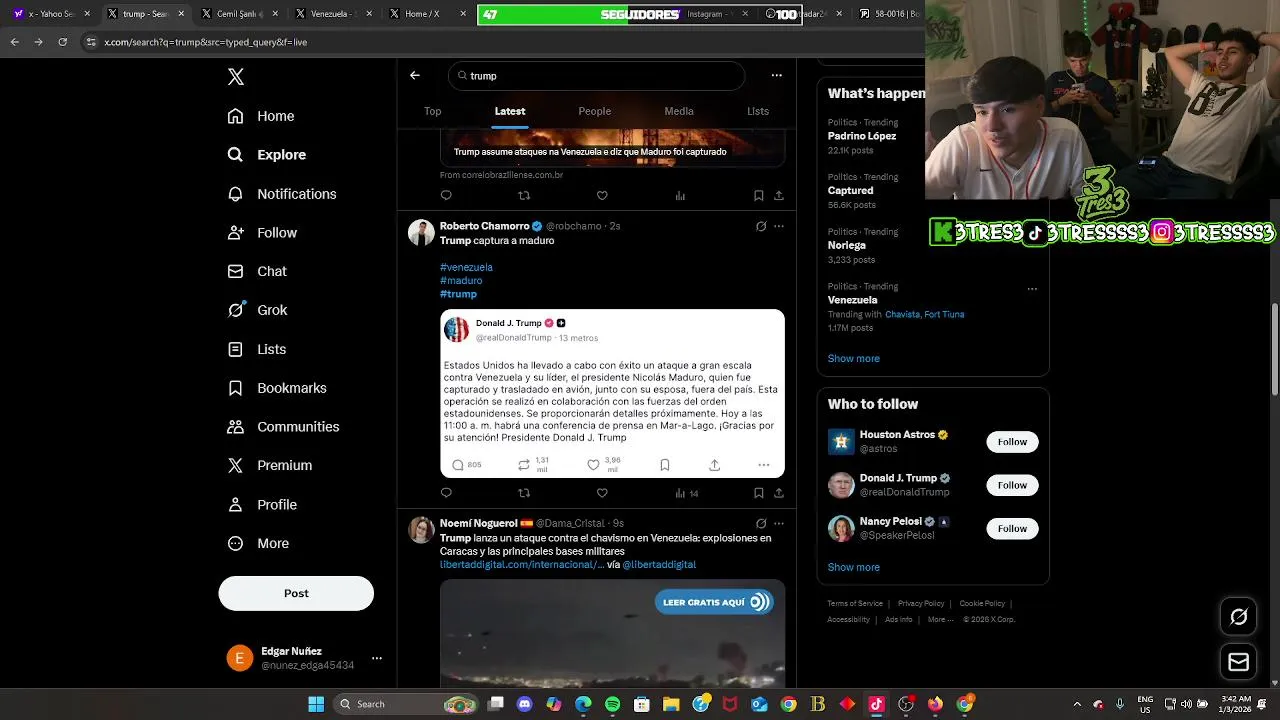1280x720 pixels.
Task: Open the libertaddigital.com article link
Action: pos(522,565)
